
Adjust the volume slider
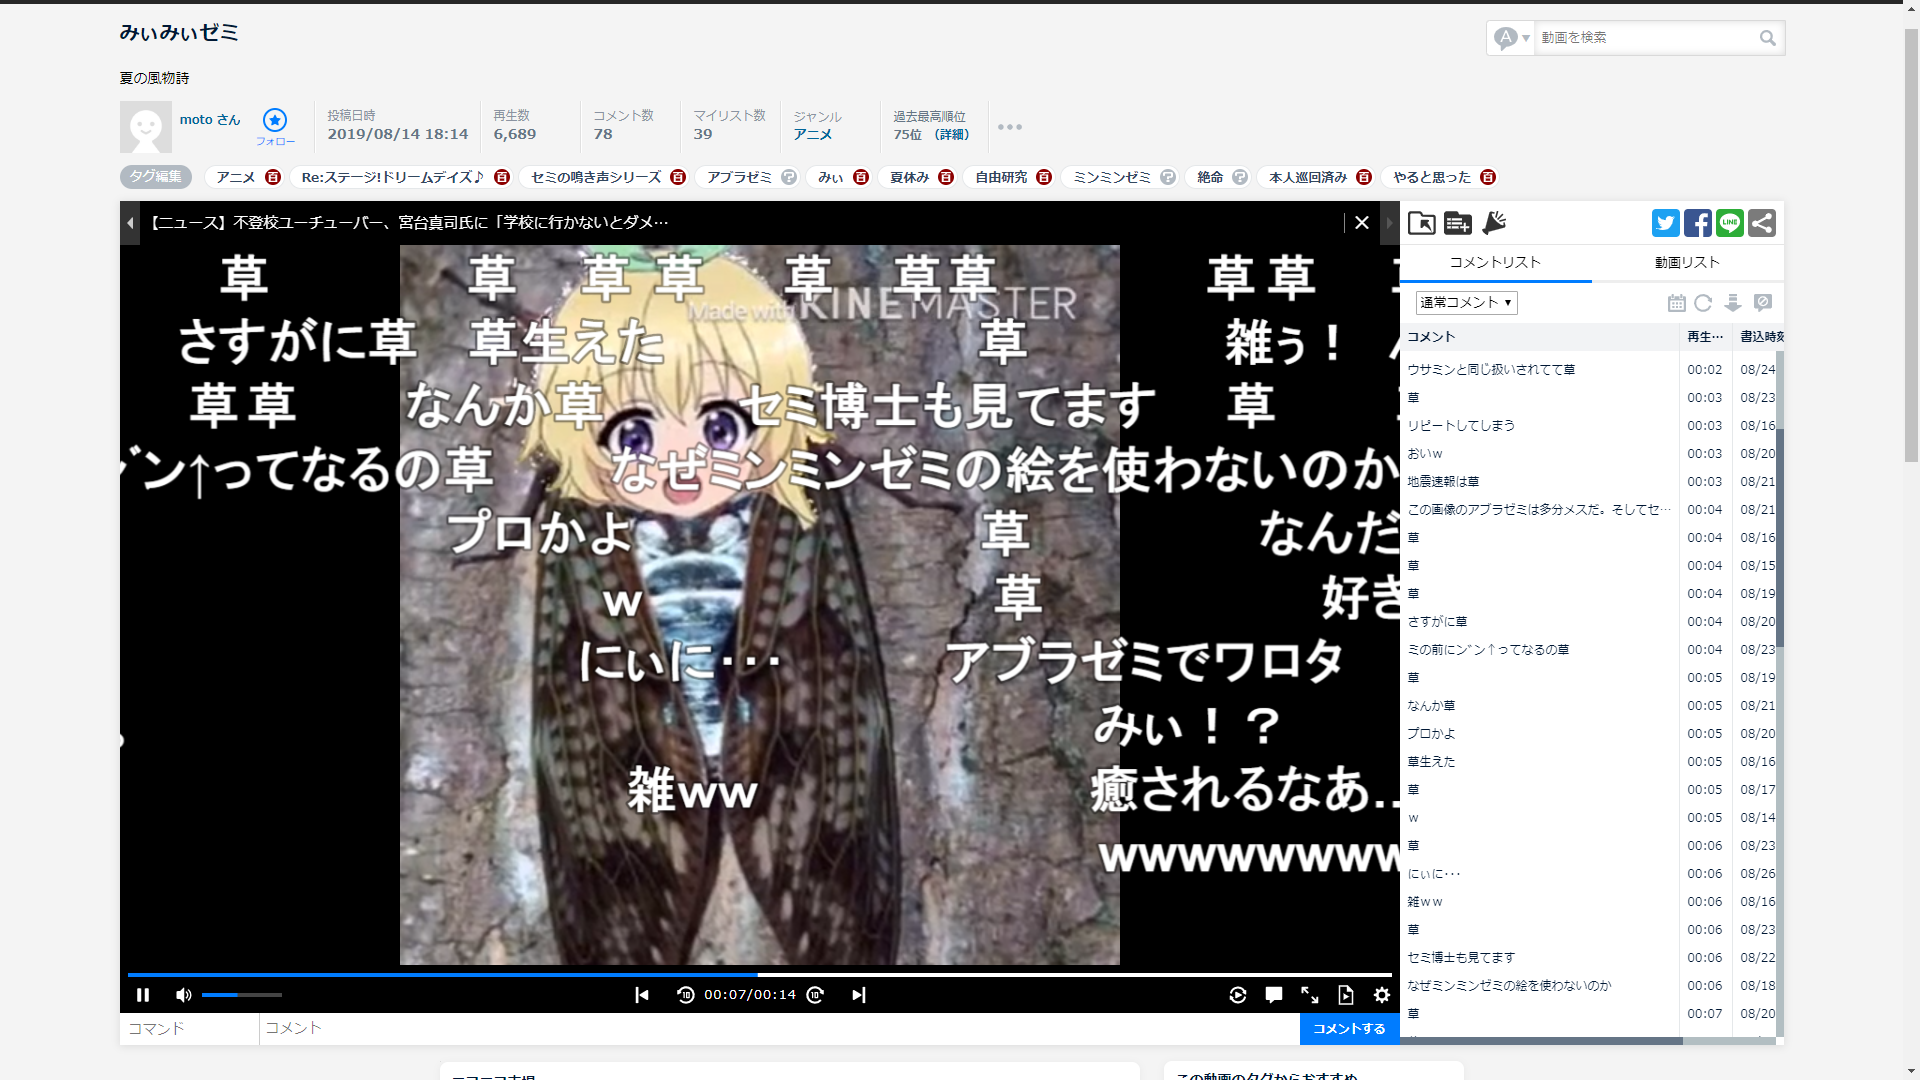pyautogui.click(x=241, y=995)
